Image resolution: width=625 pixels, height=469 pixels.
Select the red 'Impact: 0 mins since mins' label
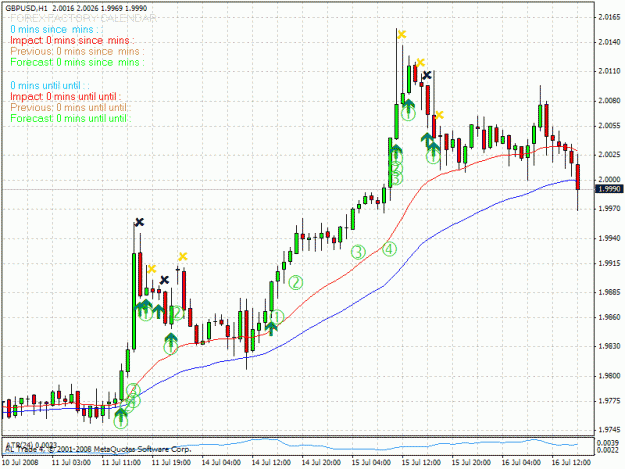click(72, 41)
